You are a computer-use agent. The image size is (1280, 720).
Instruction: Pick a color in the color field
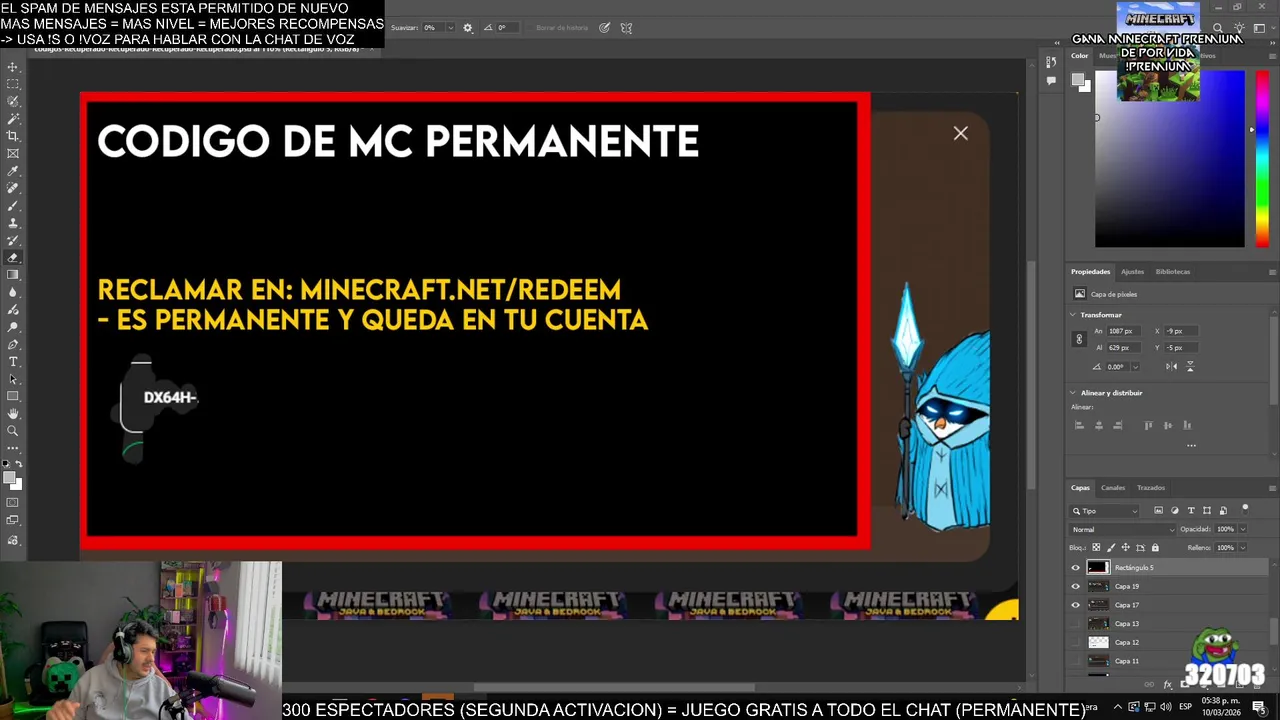click(x=1170, y=159)
